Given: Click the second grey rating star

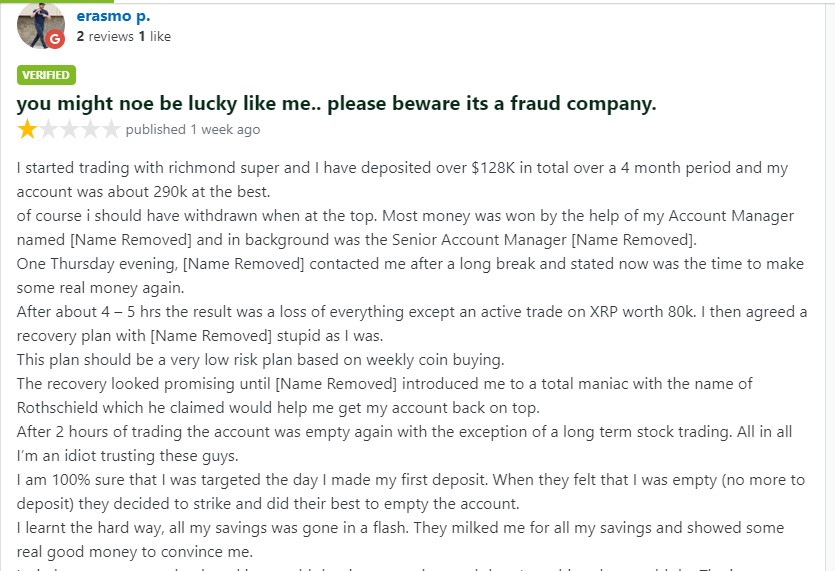Looking at the screenshot, I should [x=48, y=129].
